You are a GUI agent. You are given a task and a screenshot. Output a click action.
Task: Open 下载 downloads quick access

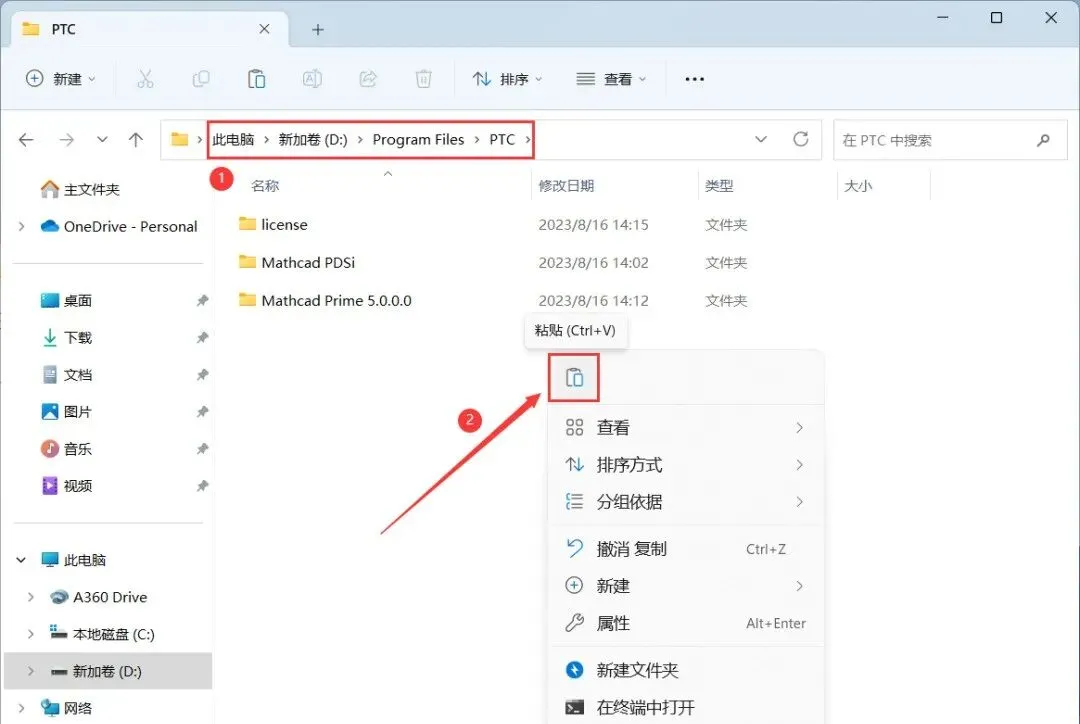point(66,338)
